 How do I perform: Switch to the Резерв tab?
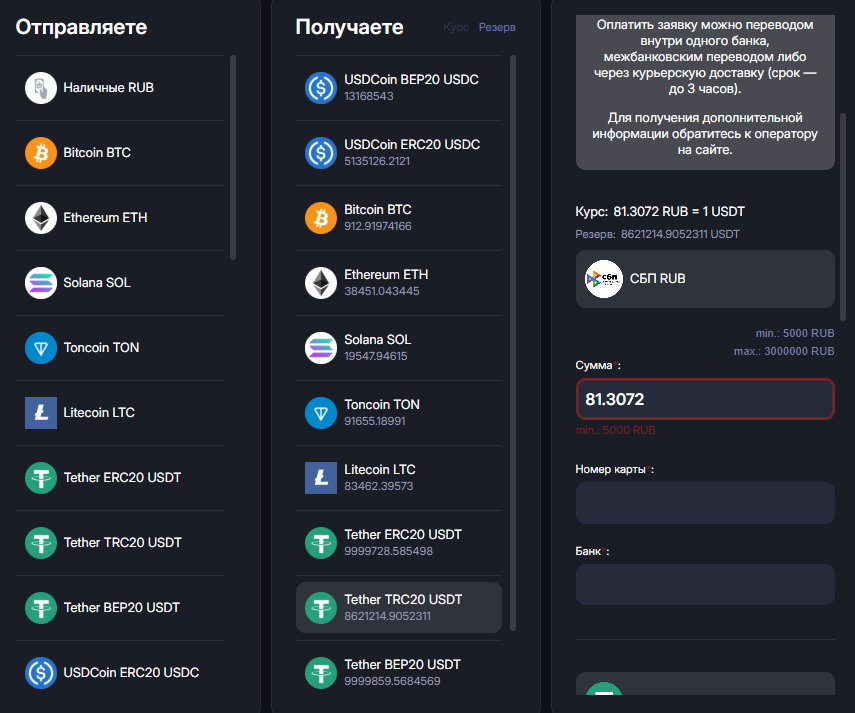coord(497,28)
